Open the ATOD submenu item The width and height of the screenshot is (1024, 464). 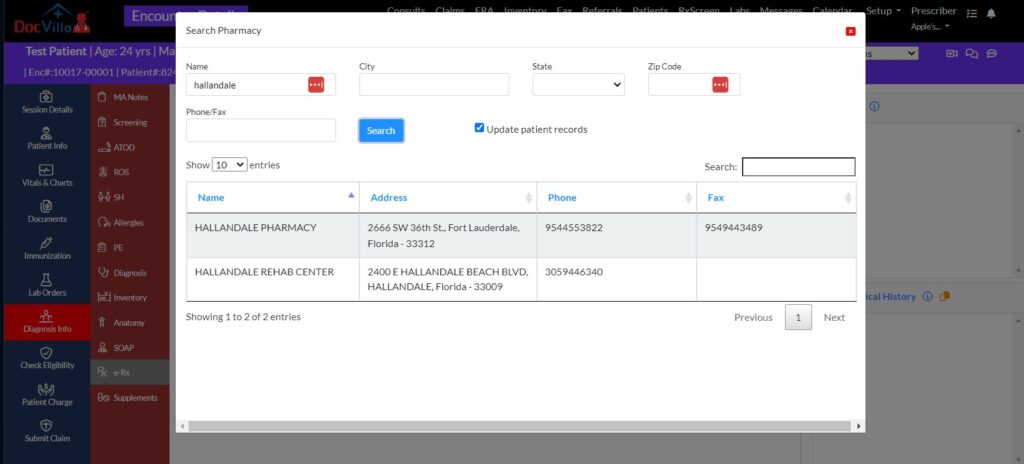(129, 148)
